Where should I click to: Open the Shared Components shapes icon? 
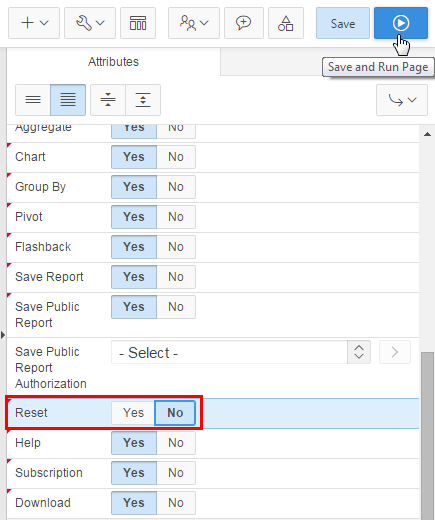point(286,23)
